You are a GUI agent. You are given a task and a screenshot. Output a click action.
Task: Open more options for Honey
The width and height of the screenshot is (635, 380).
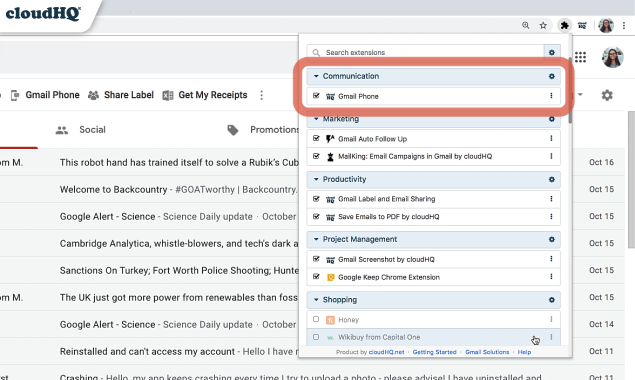point(551,319)
